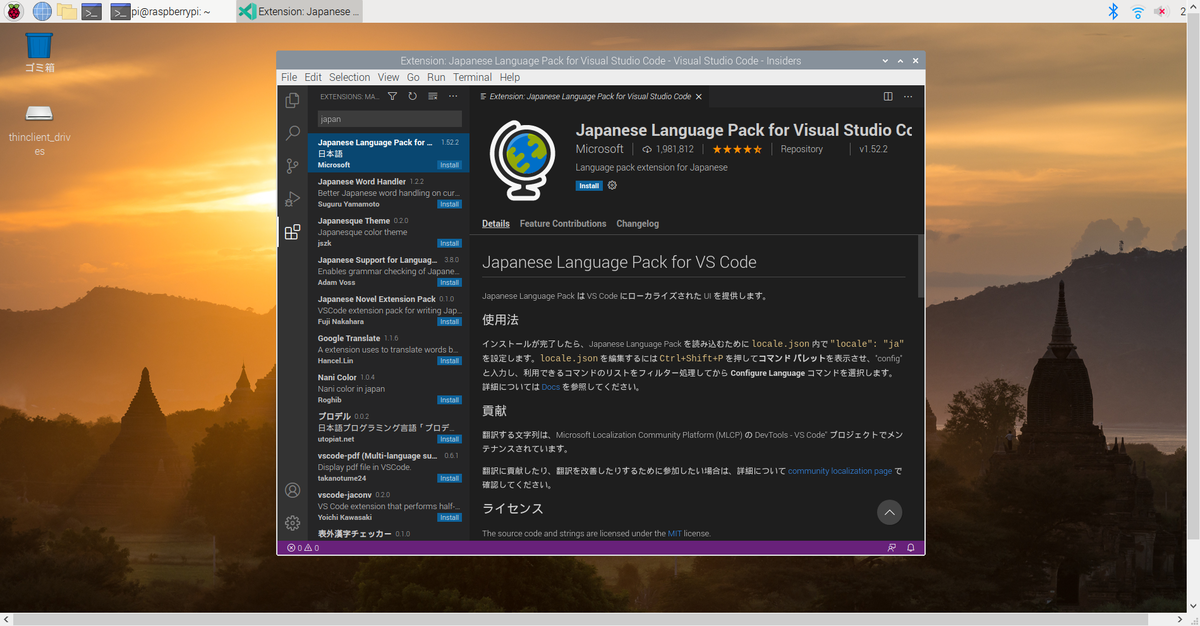Open the Bluetooth tray icon
1200x626 pixels.
coord(1112,11)
